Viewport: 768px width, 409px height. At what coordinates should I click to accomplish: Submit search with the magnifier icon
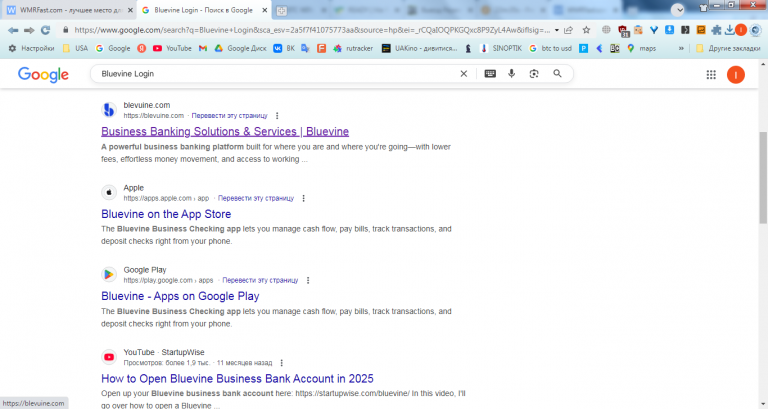[x=557, y=73]
